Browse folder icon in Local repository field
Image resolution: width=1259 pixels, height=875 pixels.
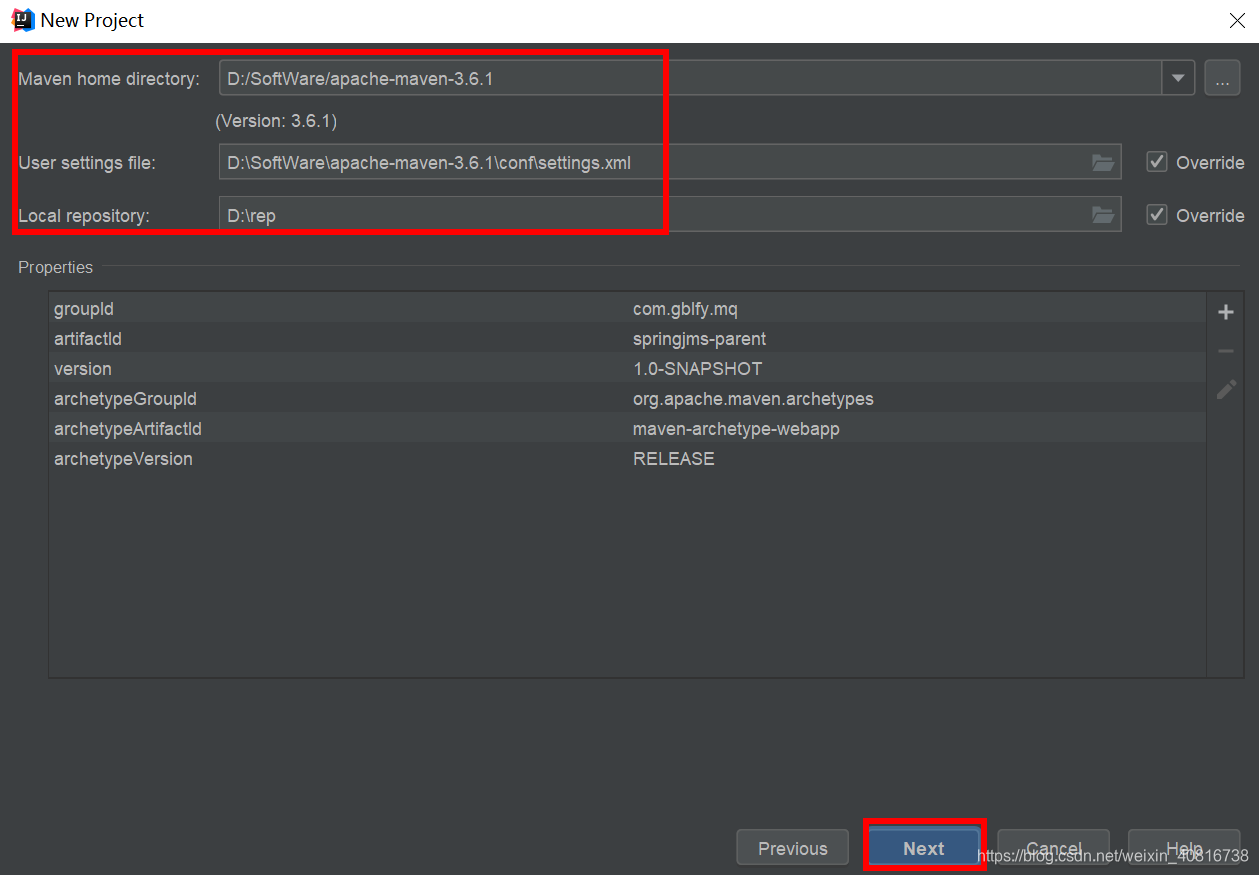[x=1103, y=215]
